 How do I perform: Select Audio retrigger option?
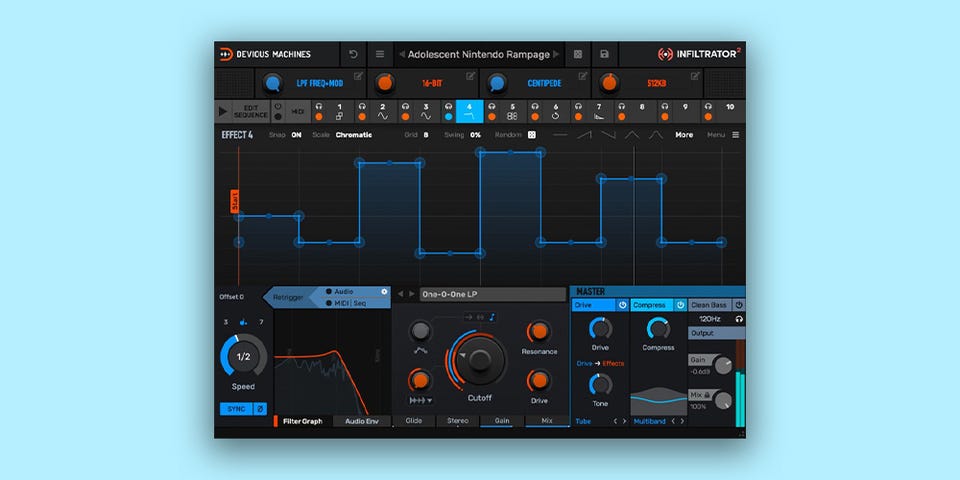click(339, 292)
